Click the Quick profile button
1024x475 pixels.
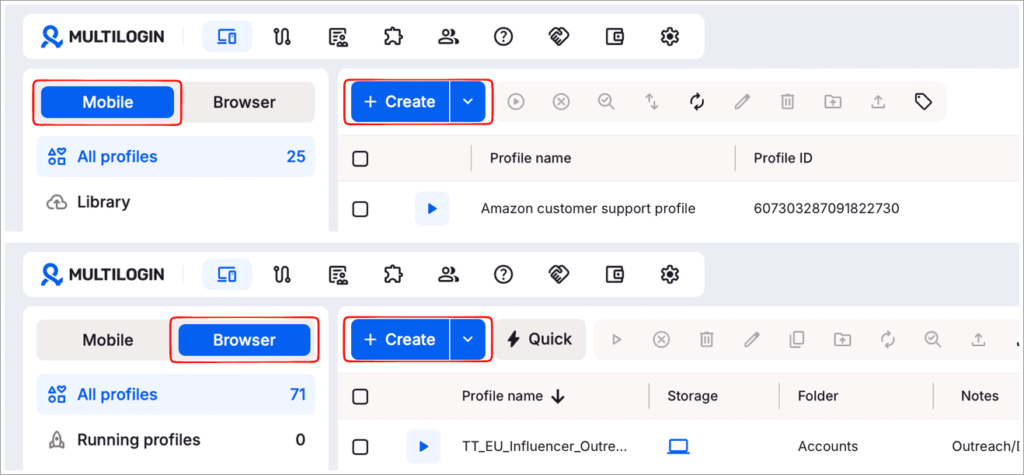[x=540, y=339]
